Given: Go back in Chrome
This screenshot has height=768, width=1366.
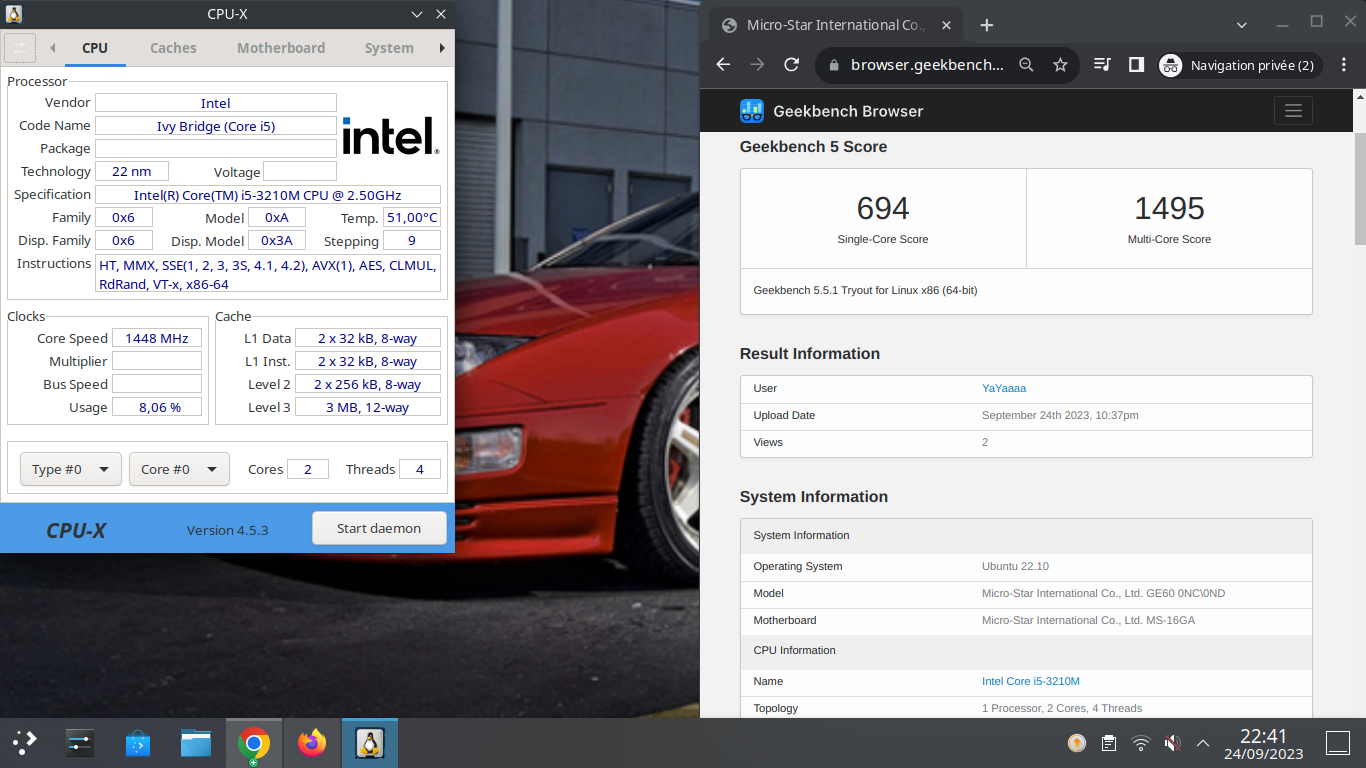Looking at the screenshot, I should [x=724, y=65].
